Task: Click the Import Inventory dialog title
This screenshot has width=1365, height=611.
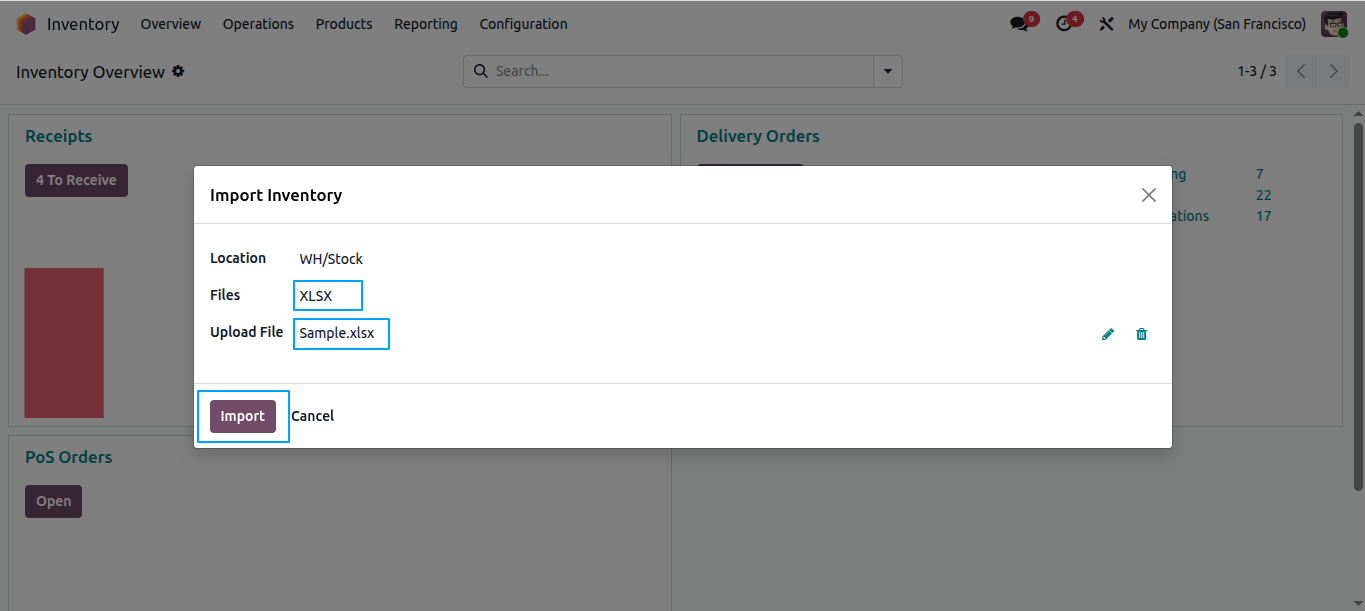Action: tap(276, 195)
